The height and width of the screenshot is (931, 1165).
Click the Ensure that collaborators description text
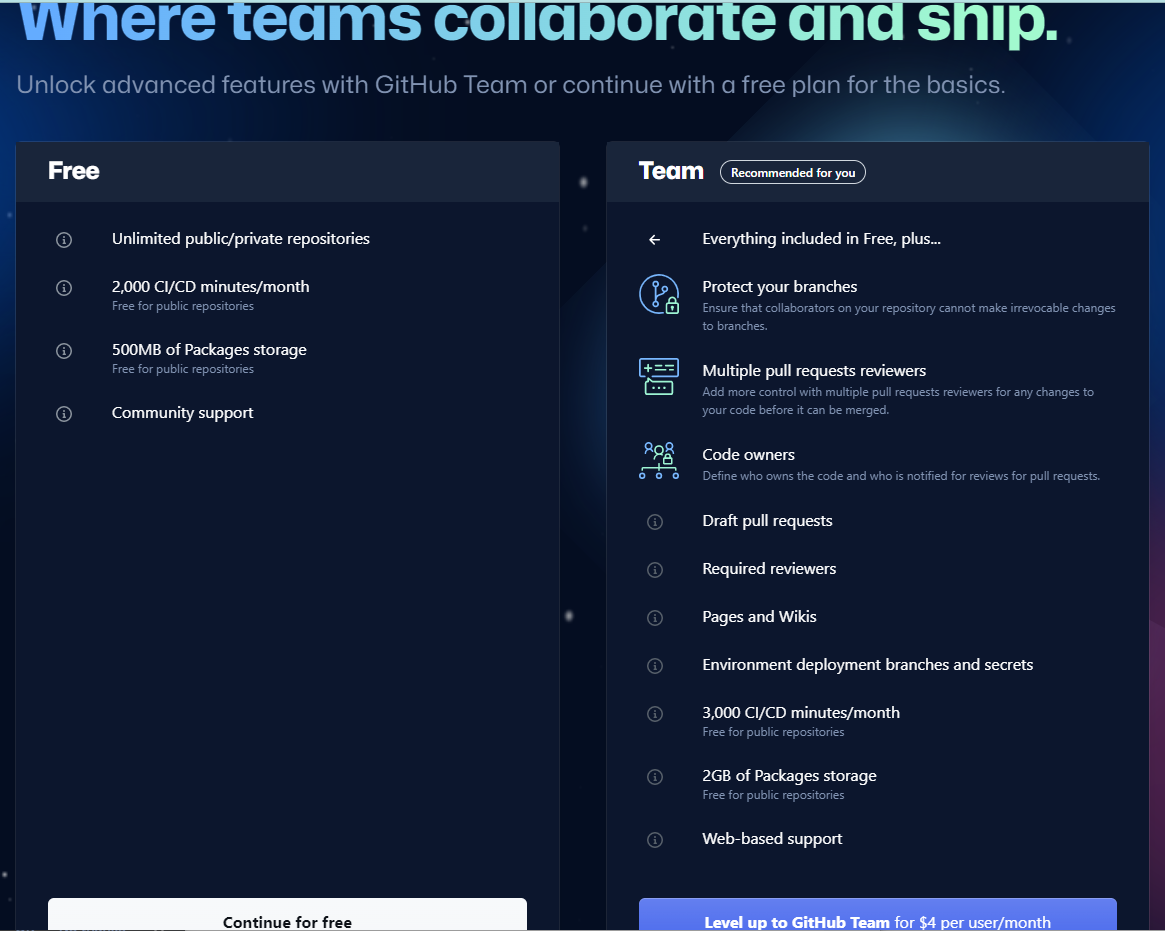tap(909, 317)
